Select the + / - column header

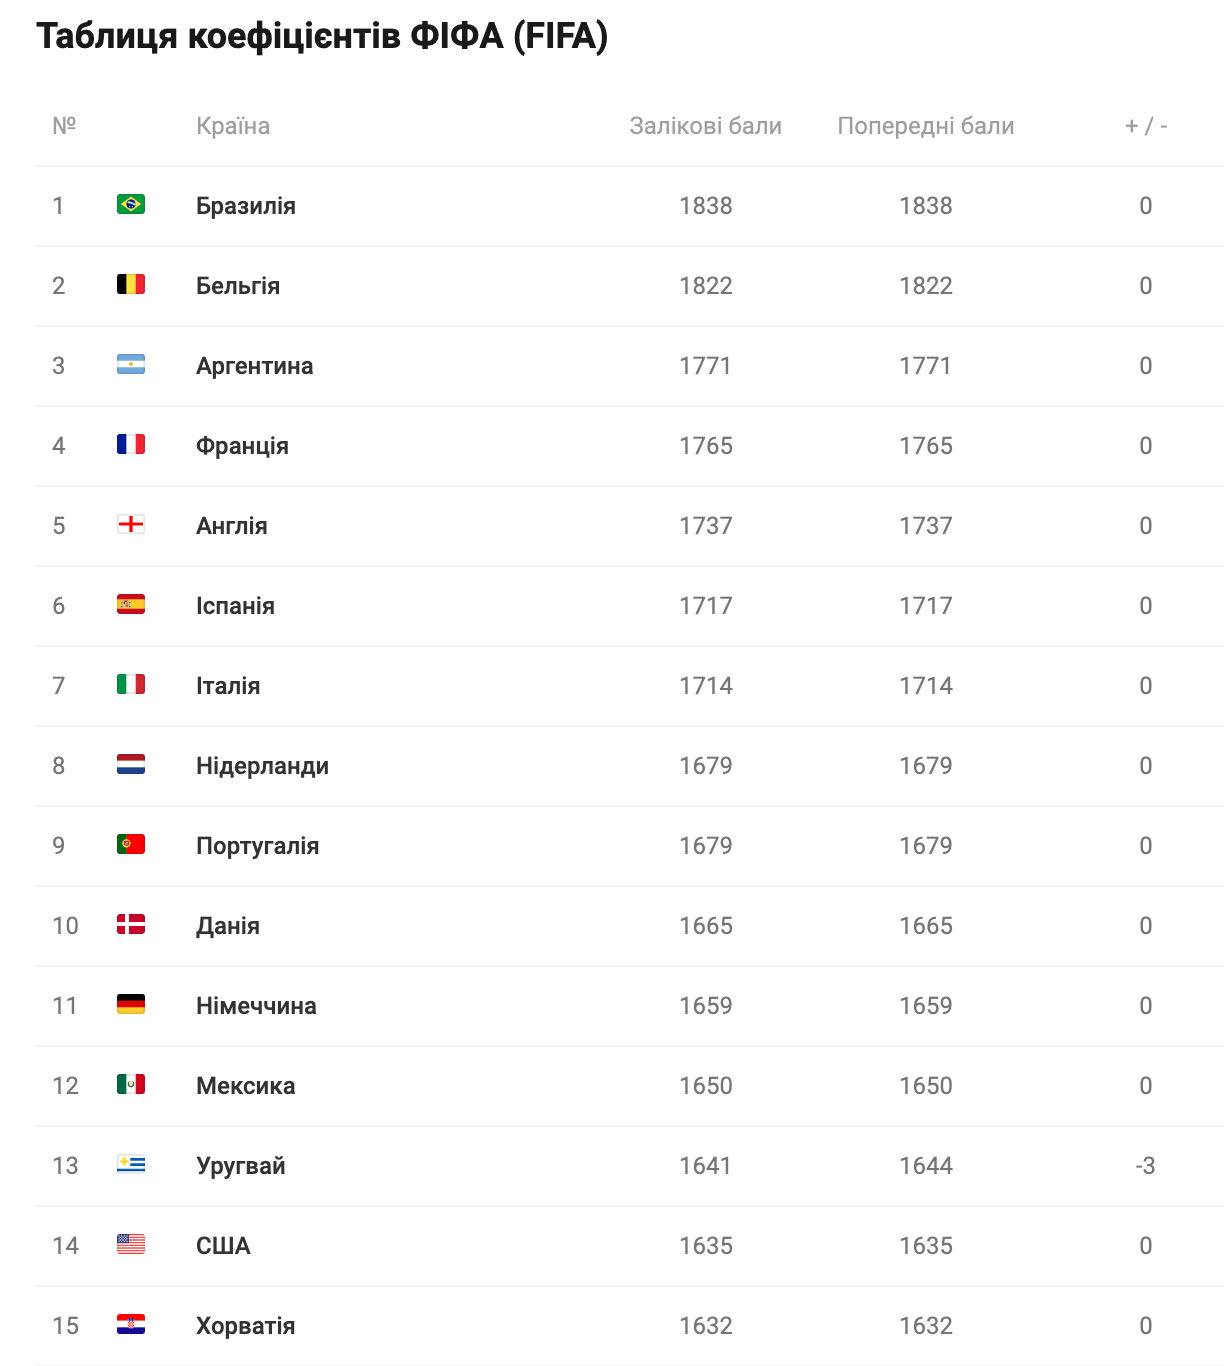tap(1146, 126)
